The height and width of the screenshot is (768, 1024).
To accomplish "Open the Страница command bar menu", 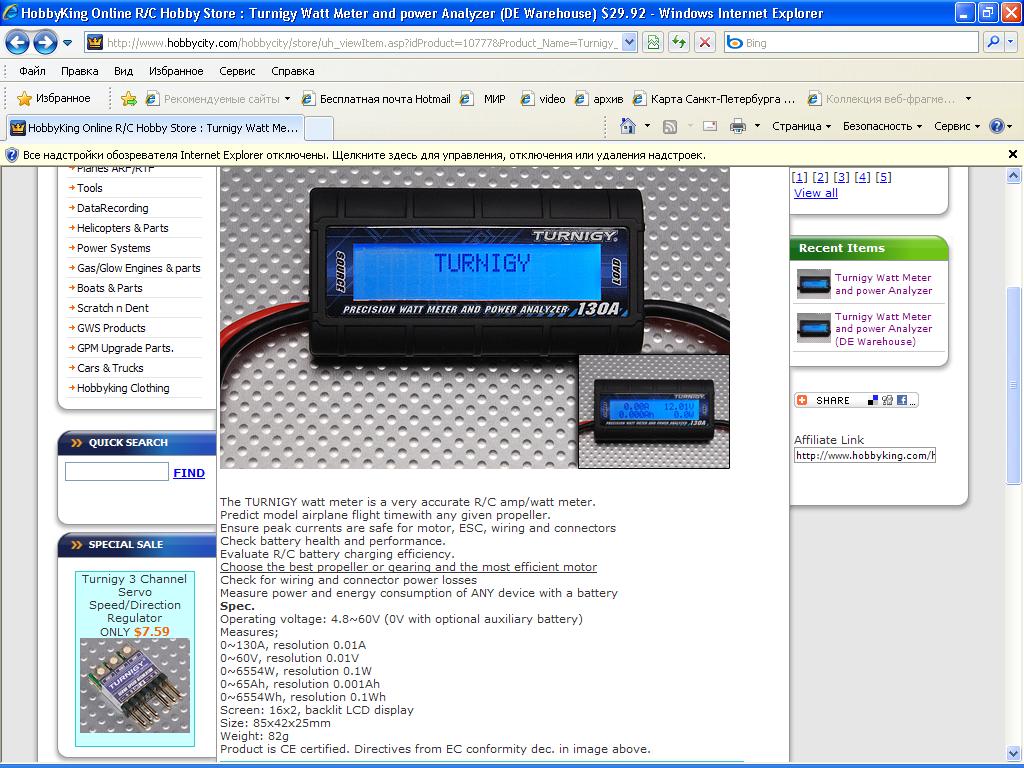I will tap(801, 126).
